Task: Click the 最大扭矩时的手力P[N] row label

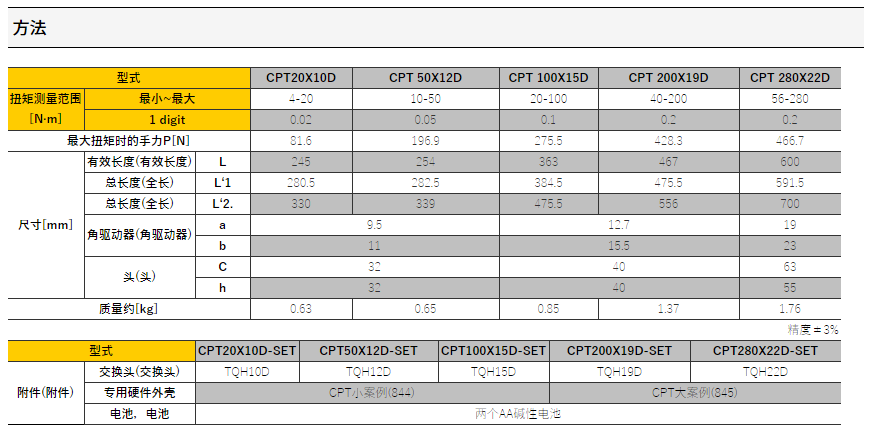Action: [x=128, y=140]
